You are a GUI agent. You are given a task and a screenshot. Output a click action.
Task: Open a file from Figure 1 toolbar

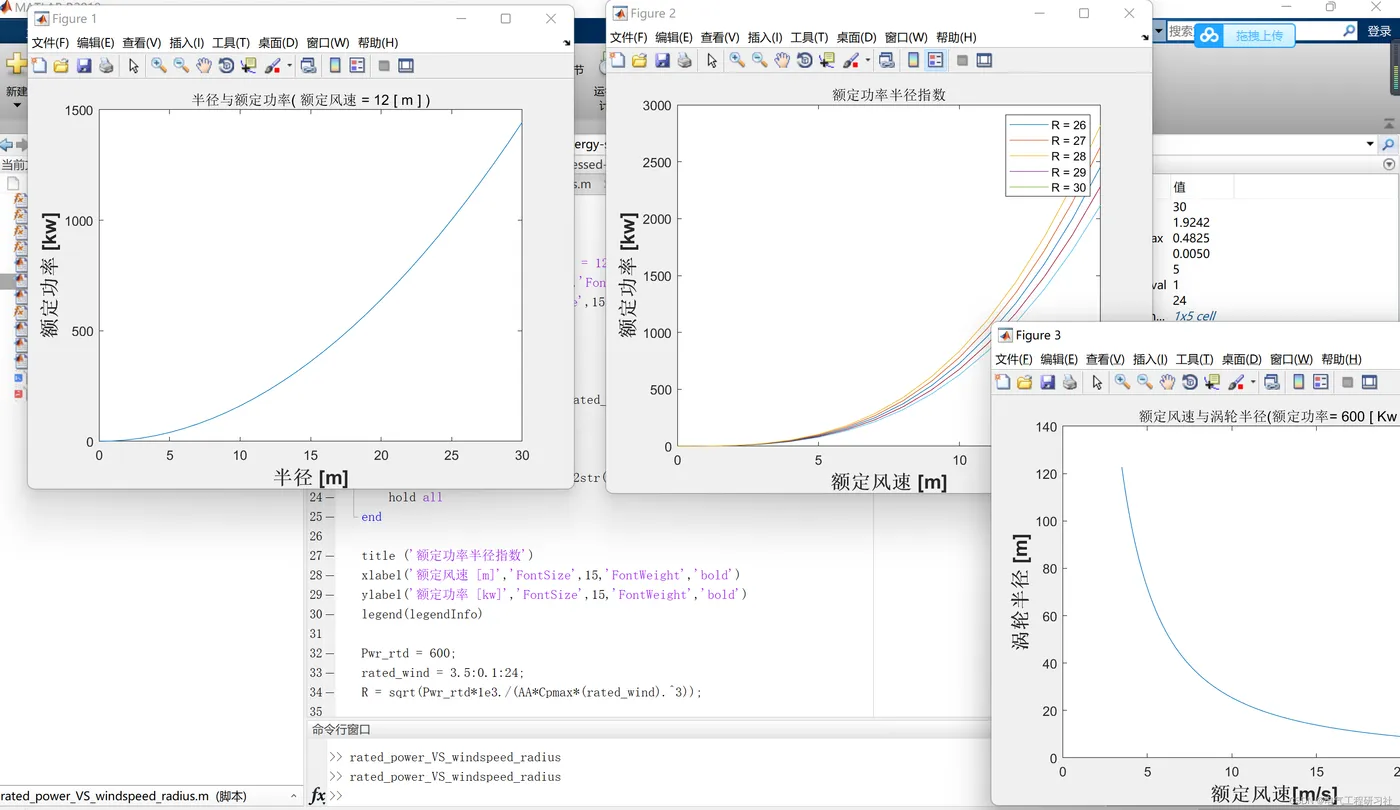click(61, 66)
